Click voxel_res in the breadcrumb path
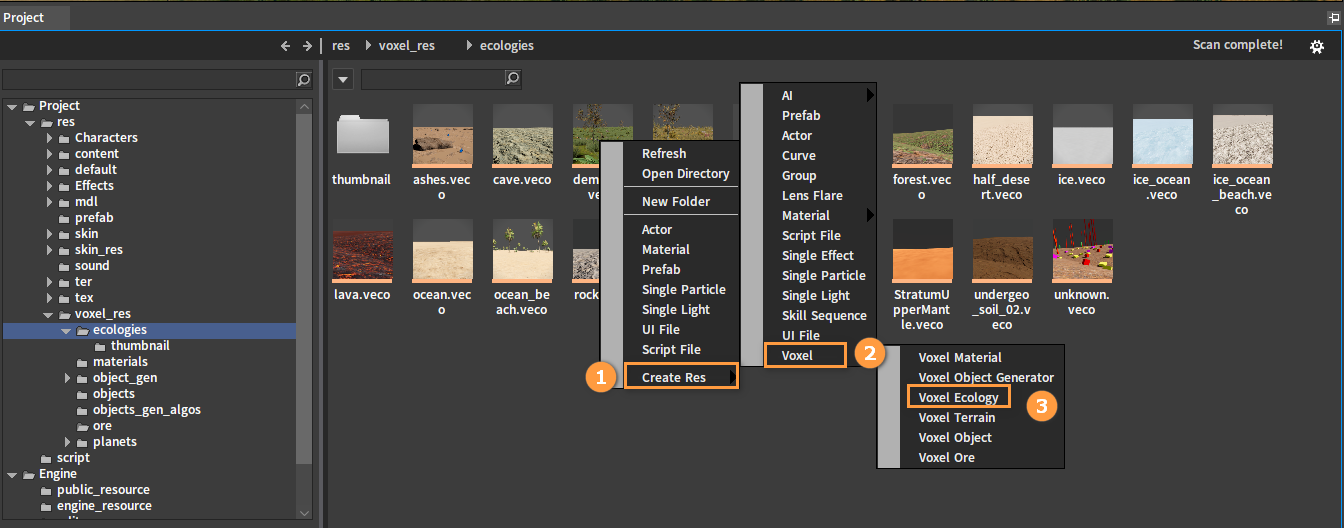The width and height of the screenshot is (1344, 528). [x=406, y=46]
